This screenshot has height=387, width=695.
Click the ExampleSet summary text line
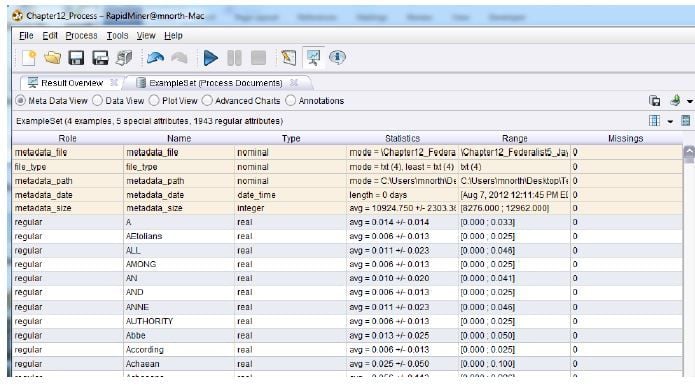click(x=149, y=121)
